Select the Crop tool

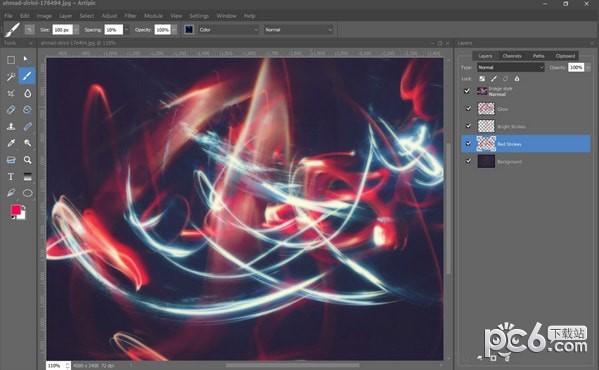pyautogui.click(x=11, y=93)
